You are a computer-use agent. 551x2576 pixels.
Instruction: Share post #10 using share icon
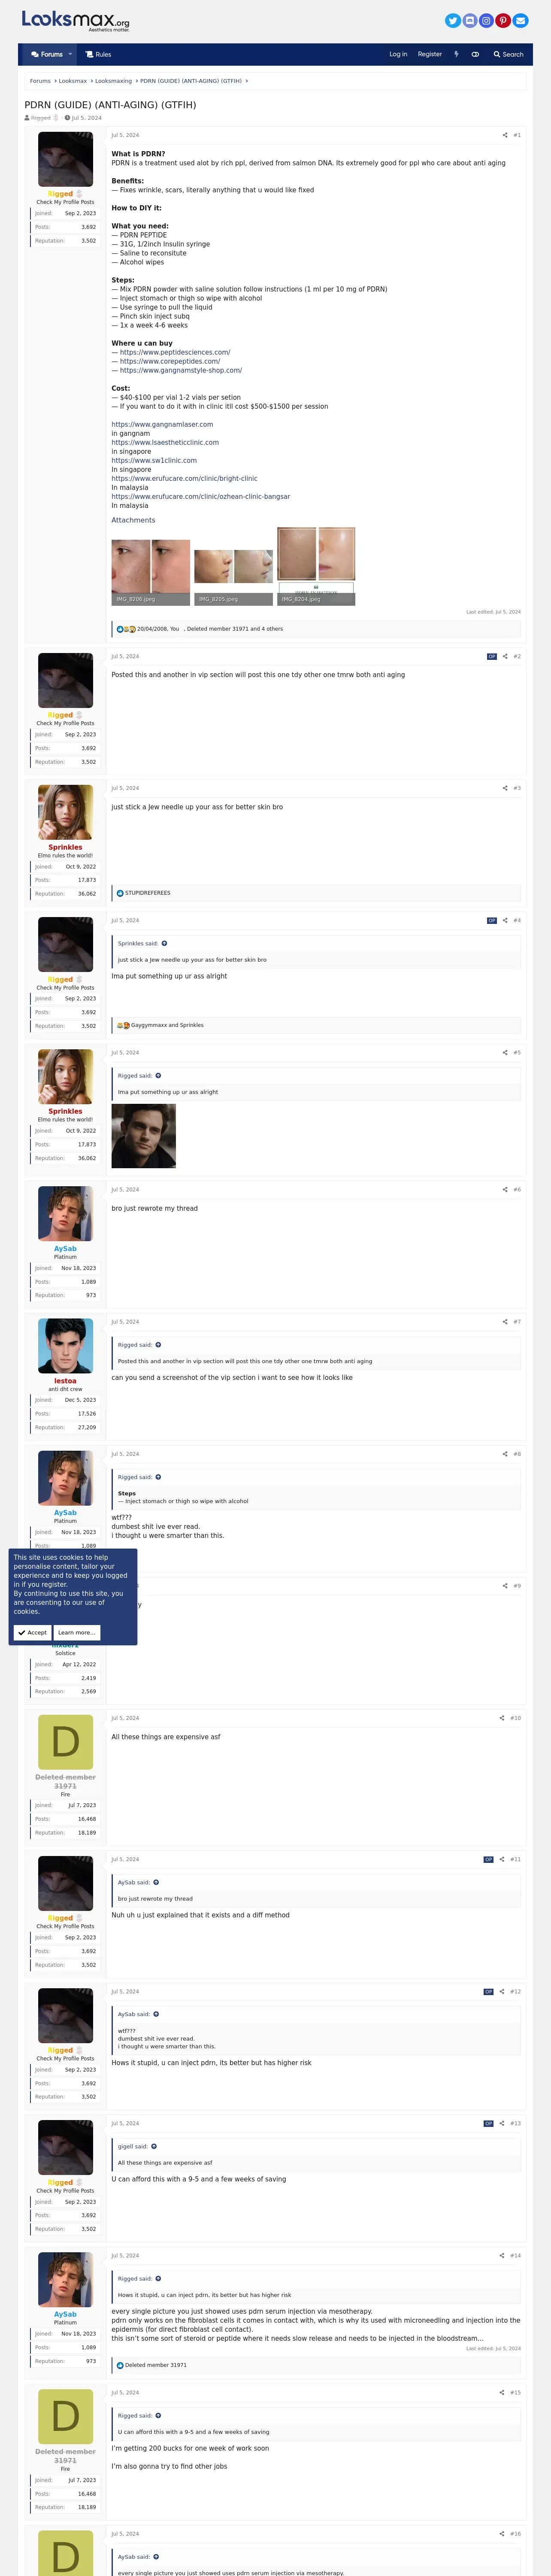502,1718
